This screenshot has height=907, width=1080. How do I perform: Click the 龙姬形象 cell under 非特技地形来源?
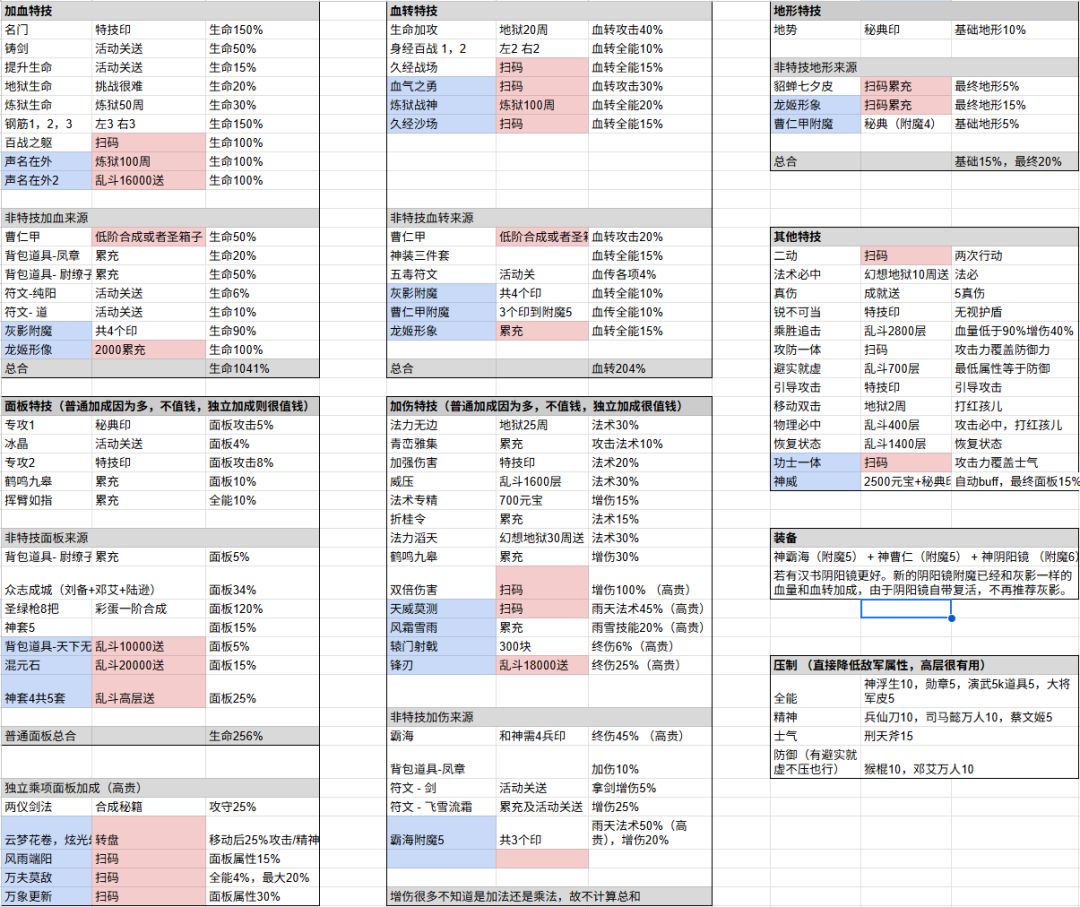point(816,105)
